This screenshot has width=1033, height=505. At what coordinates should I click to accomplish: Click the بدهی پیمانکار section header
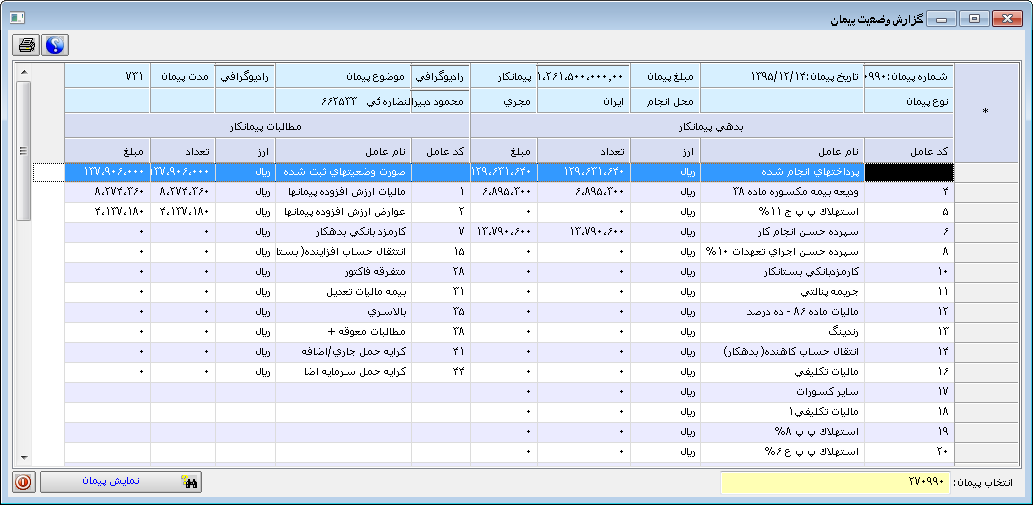(711, 127)
